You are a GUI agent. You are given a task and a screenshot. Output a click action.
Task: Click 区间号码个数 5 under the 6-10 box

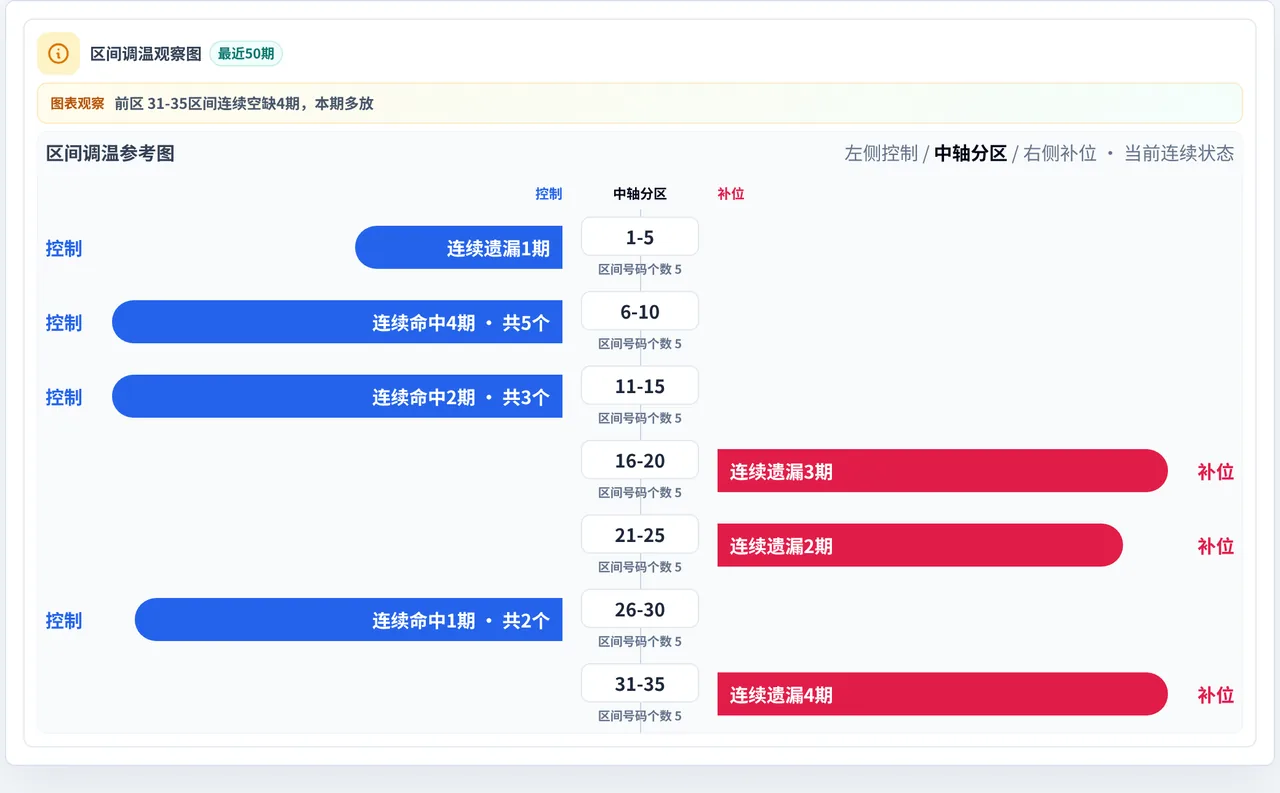(640, 343)
